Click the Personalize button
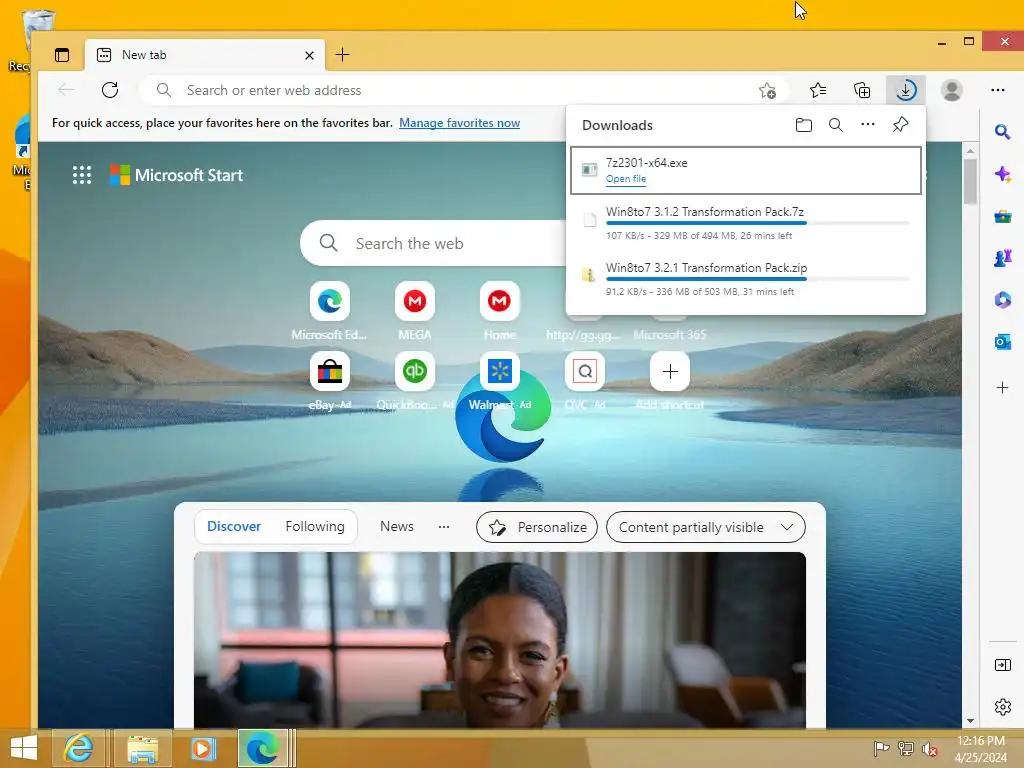The width and height of the screenshot is (1024, 768). 537,527
